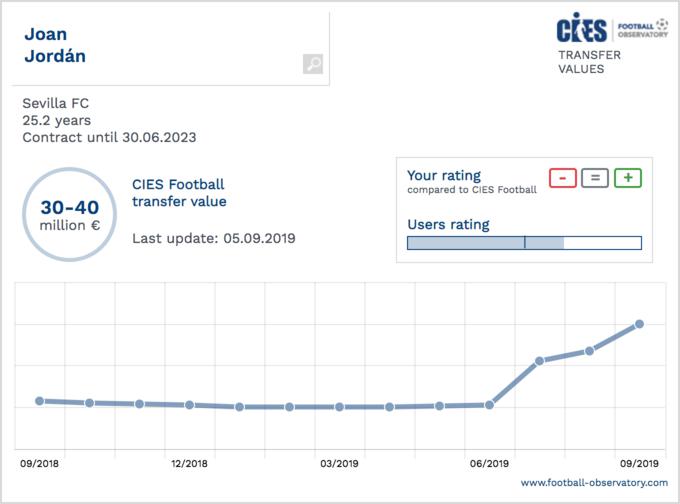Click the Last update date text

tap(214, 239)
